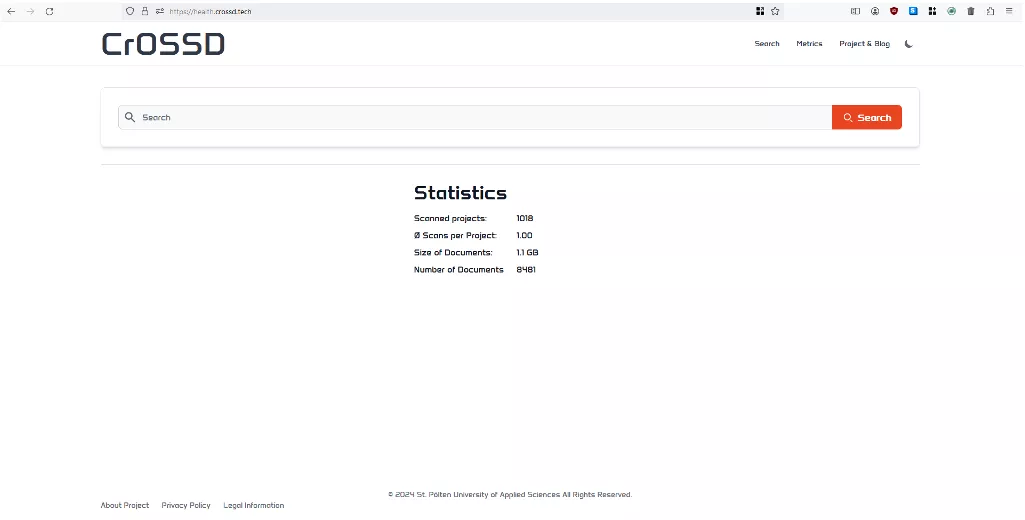Open the Privacy Policy footer link
The height and width of the screenshot is (520, 1025).
(186, 505)
